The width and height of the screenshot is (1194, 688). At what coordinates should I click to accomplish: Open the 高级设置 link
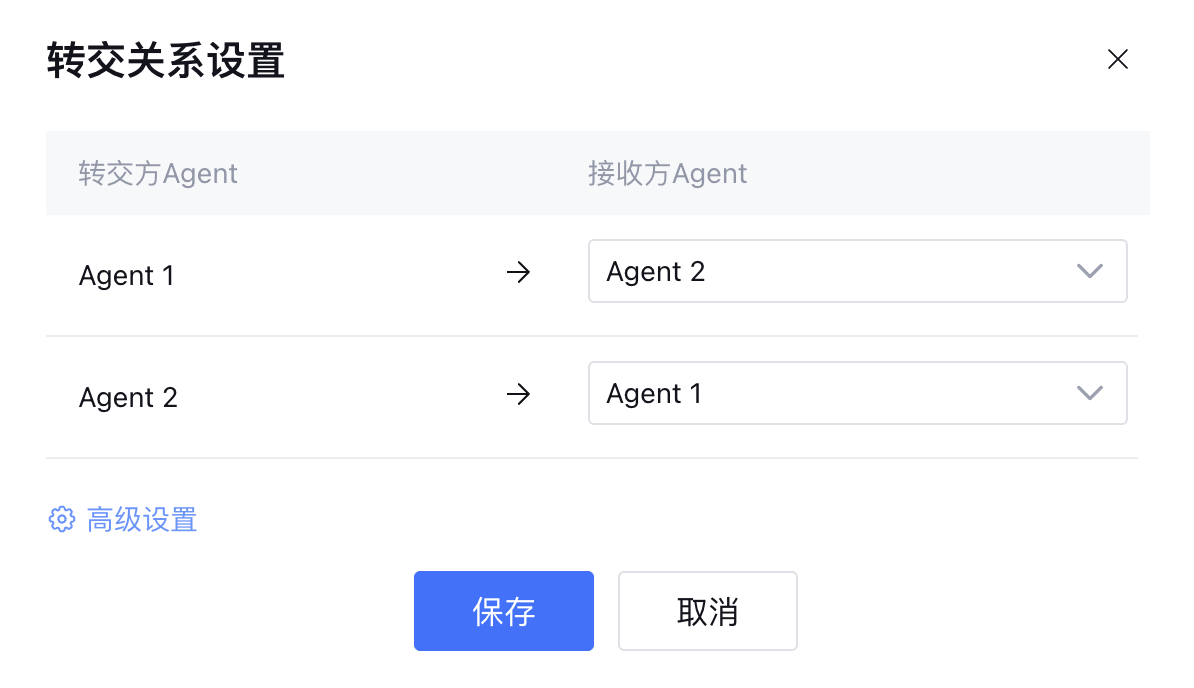coord(142,520)
